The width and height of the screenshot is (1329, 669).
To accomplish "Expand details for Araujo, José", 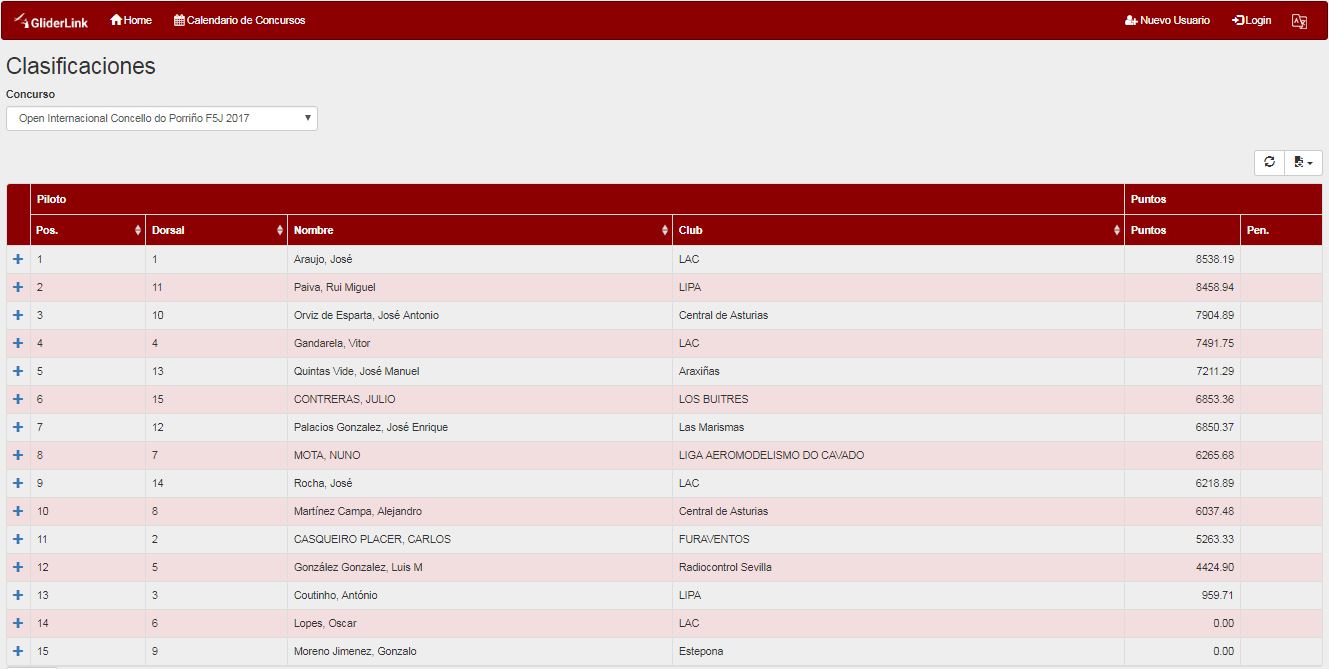I will click(x=18, y=259).
